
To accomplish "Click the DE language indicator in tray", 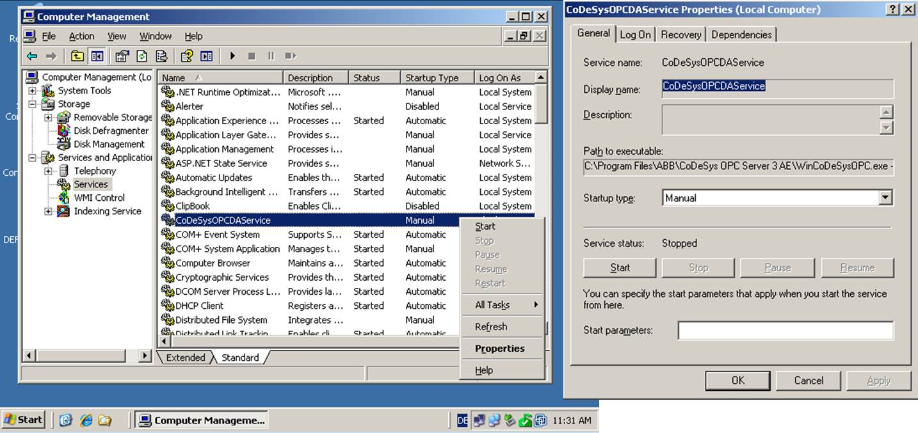I will click(x=463, y=420).
